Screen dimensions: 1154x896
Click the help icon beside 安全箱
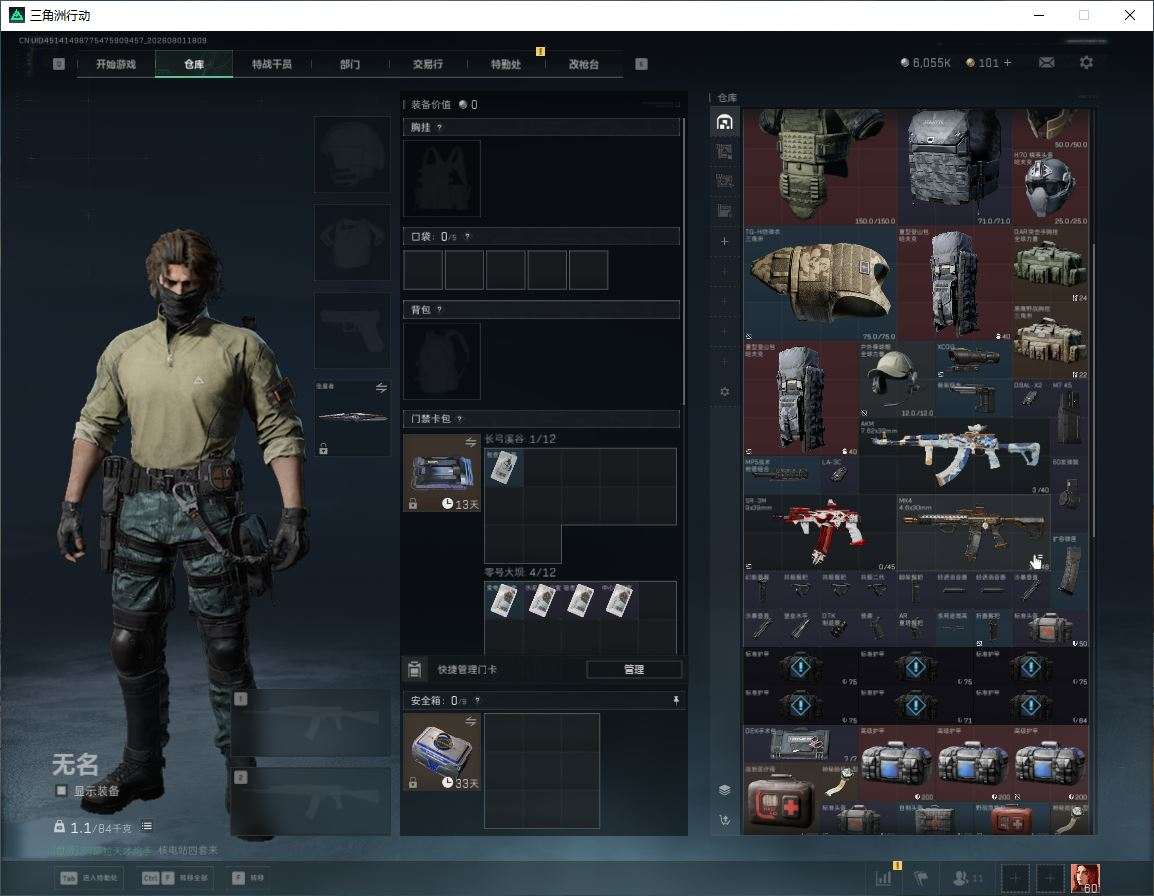click(x=477, y=700)
